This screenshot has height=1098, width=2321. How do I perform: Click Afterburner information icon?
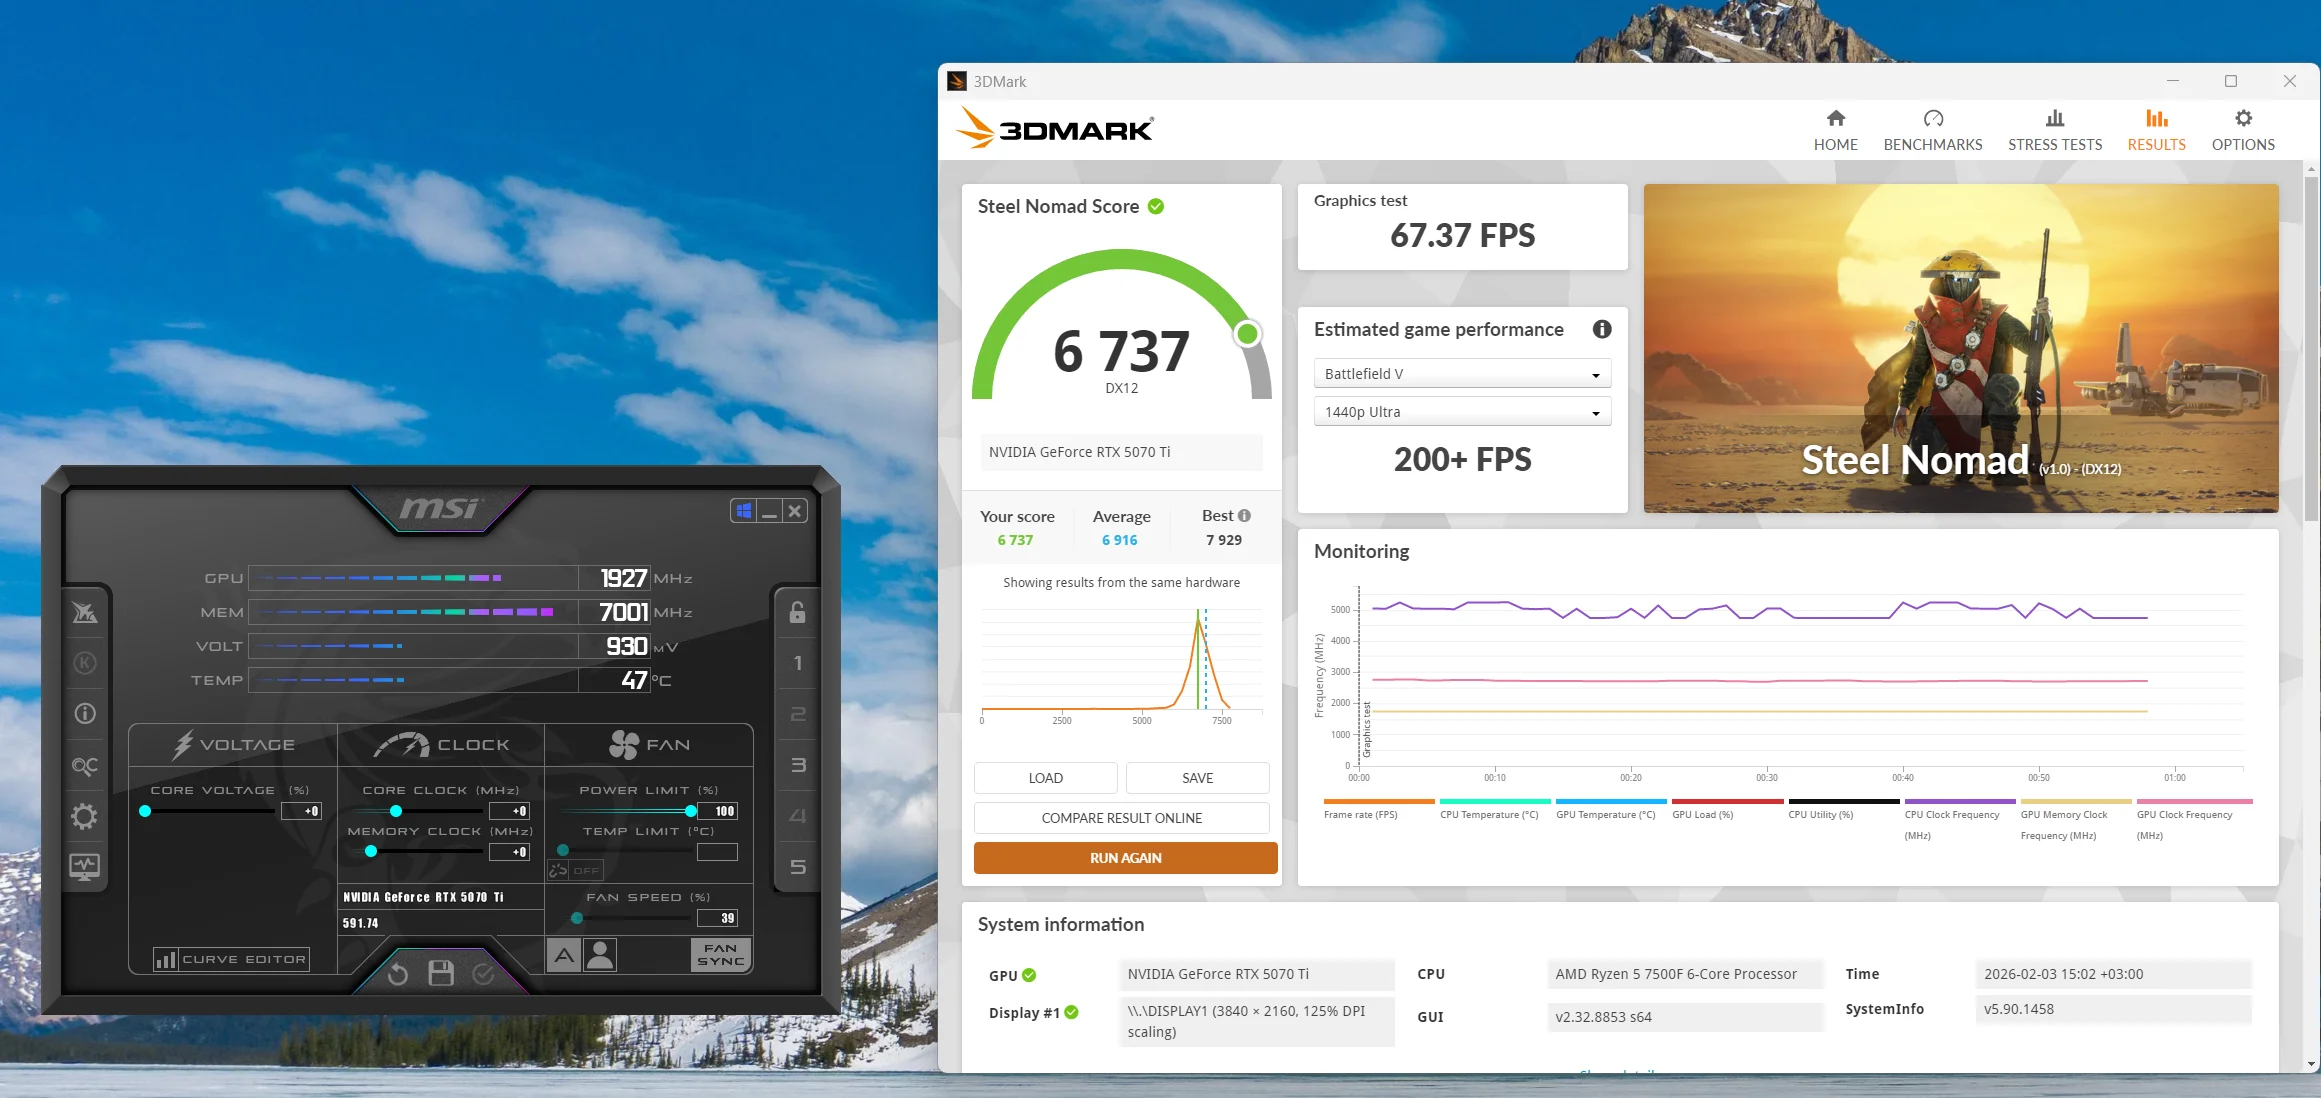point(85,713)
